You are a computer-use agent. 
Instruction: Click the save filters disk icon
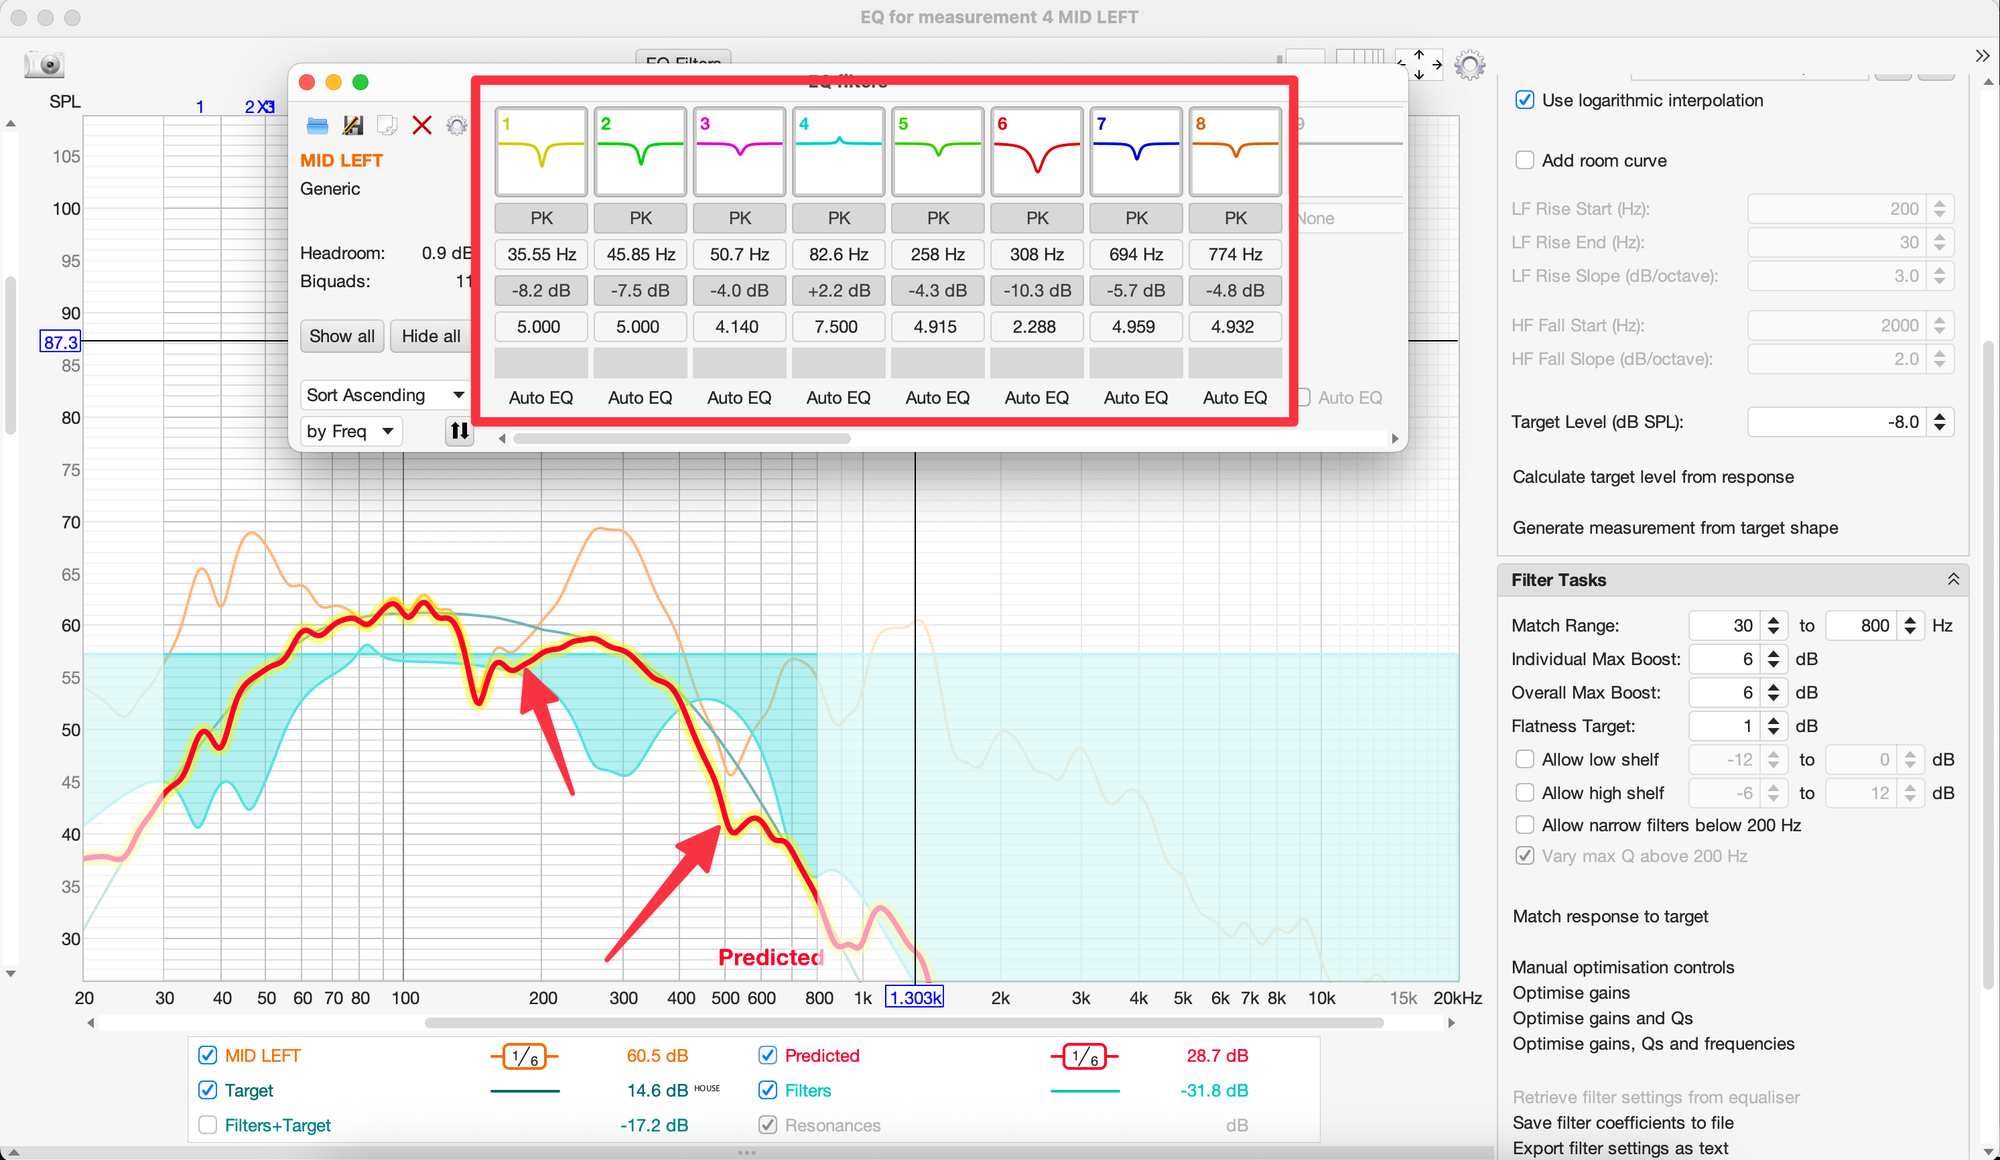click(x=352, y=126)
